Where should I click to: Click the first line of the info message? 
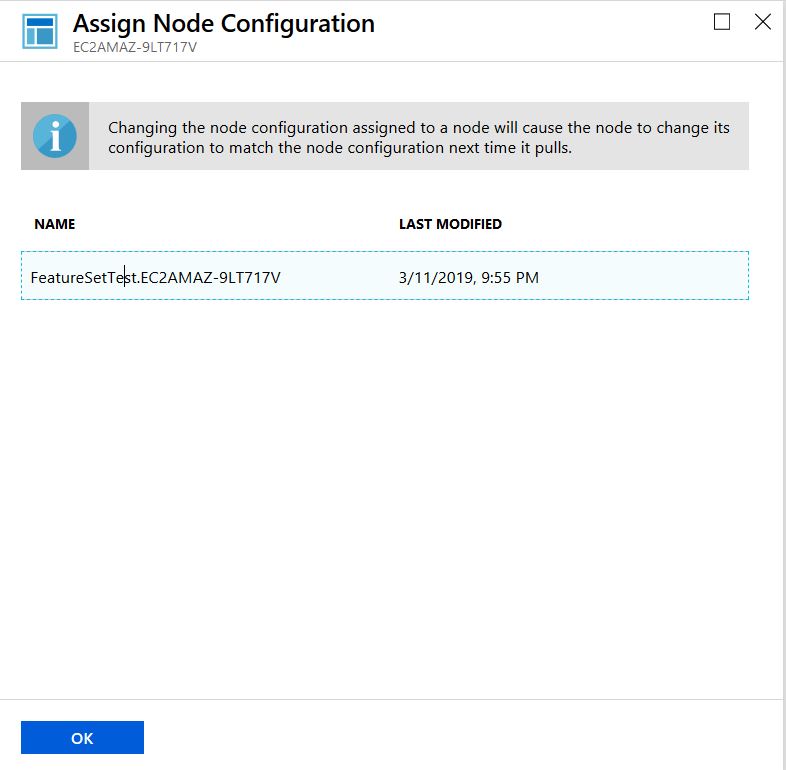[x=418, y=128]
